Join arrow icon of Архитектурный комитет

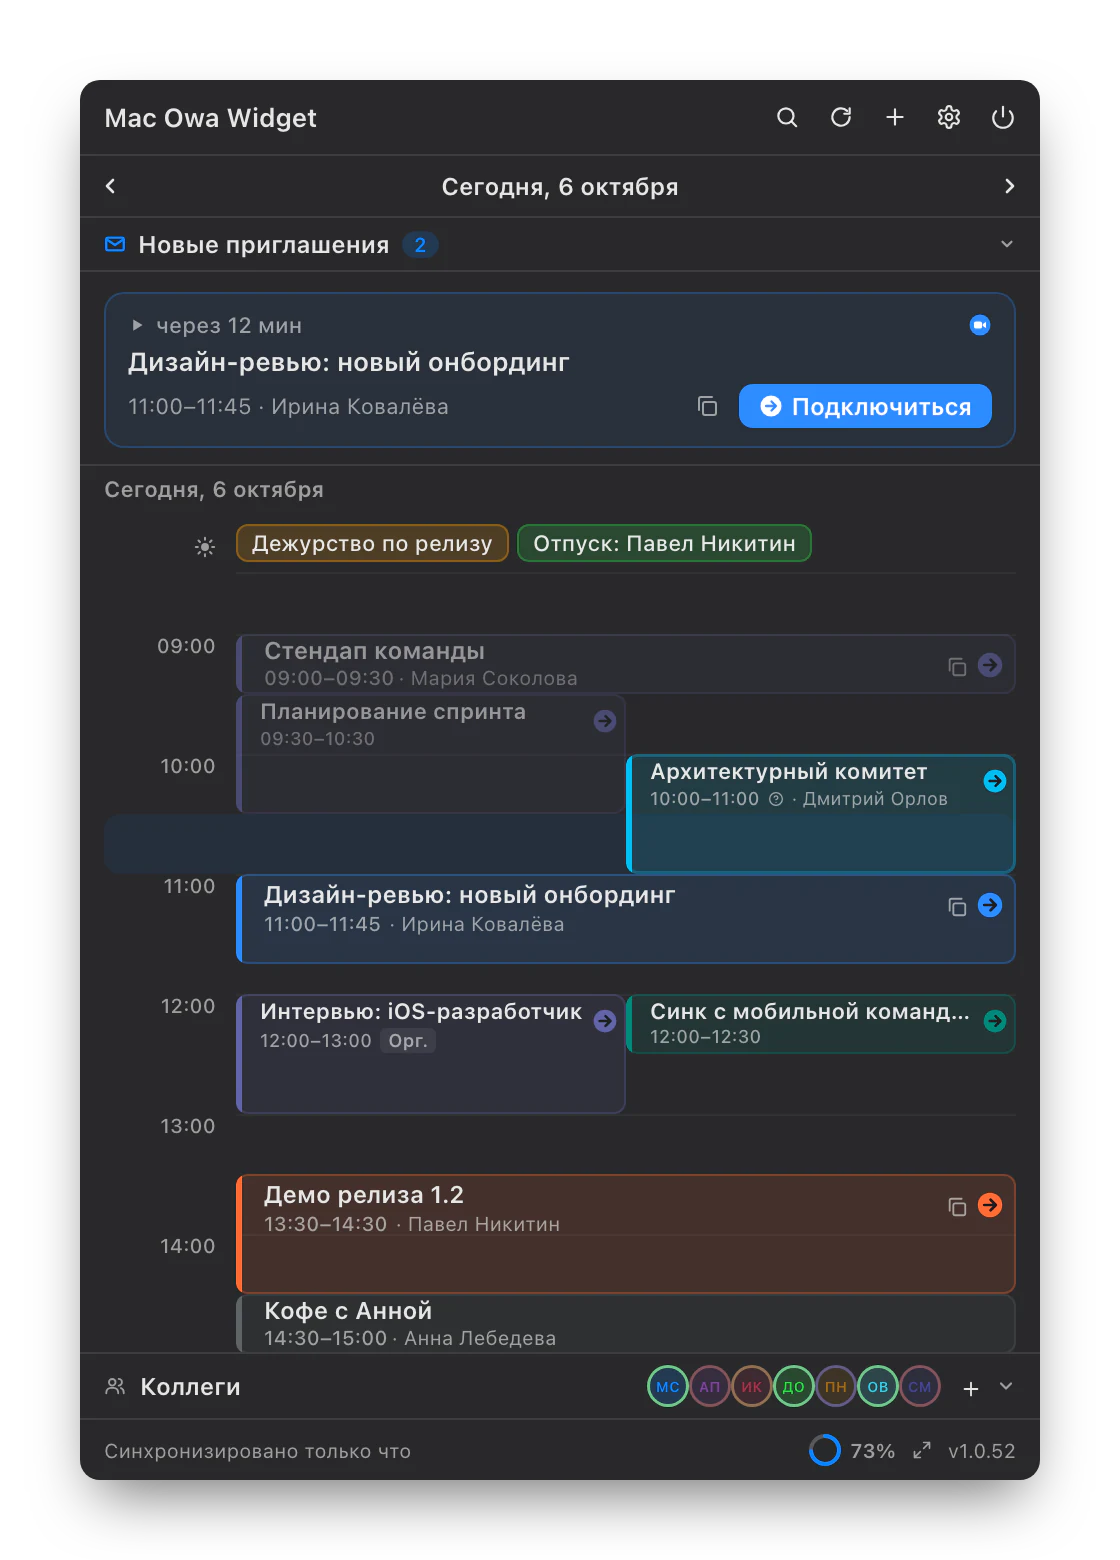click(995, 781)
